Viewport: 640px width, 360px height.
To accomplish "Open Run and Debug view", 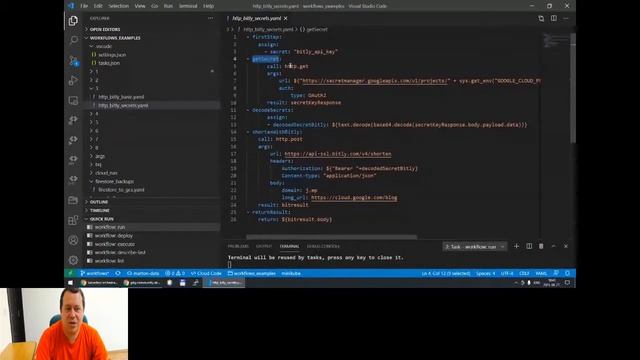I will 73,80.
